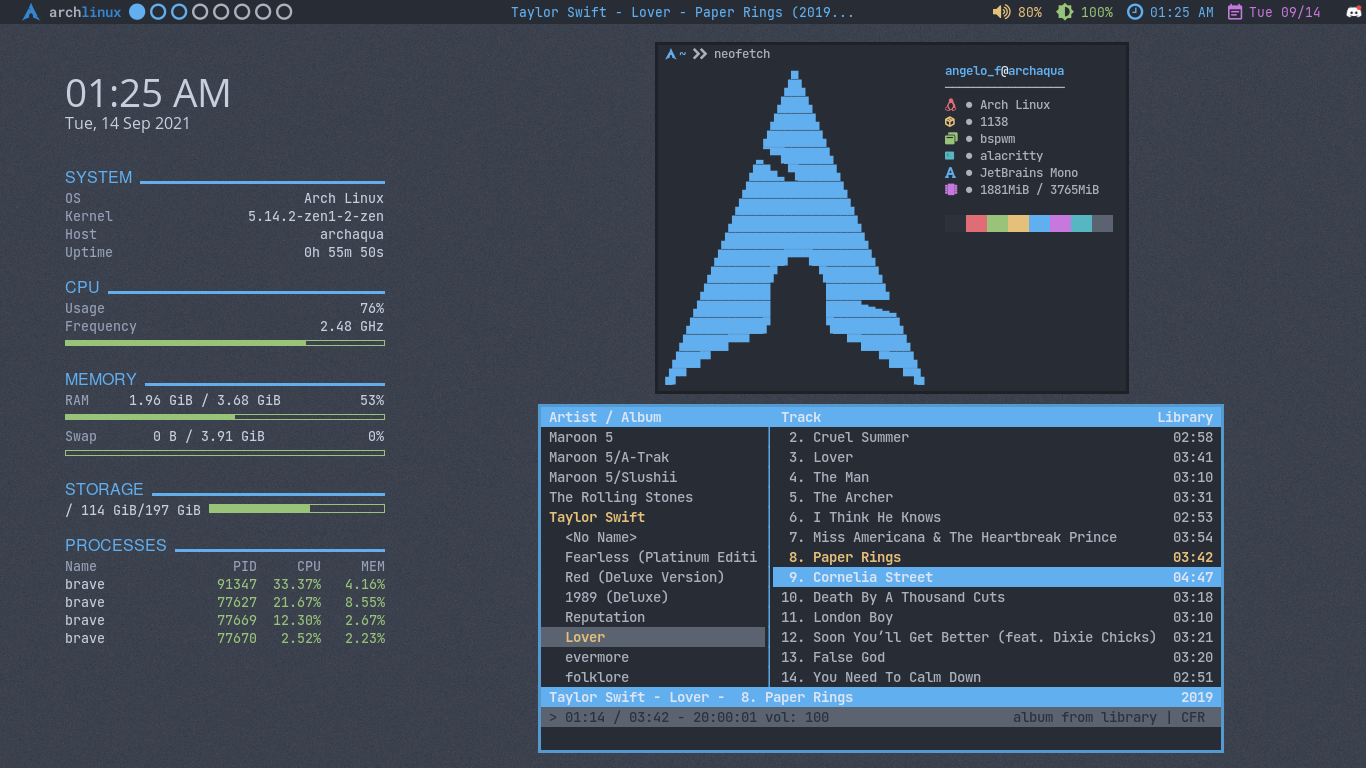Click the 80% volume readout
Screen dimensions: 1366x768
pyautogui.click(x=1030, y=12)
